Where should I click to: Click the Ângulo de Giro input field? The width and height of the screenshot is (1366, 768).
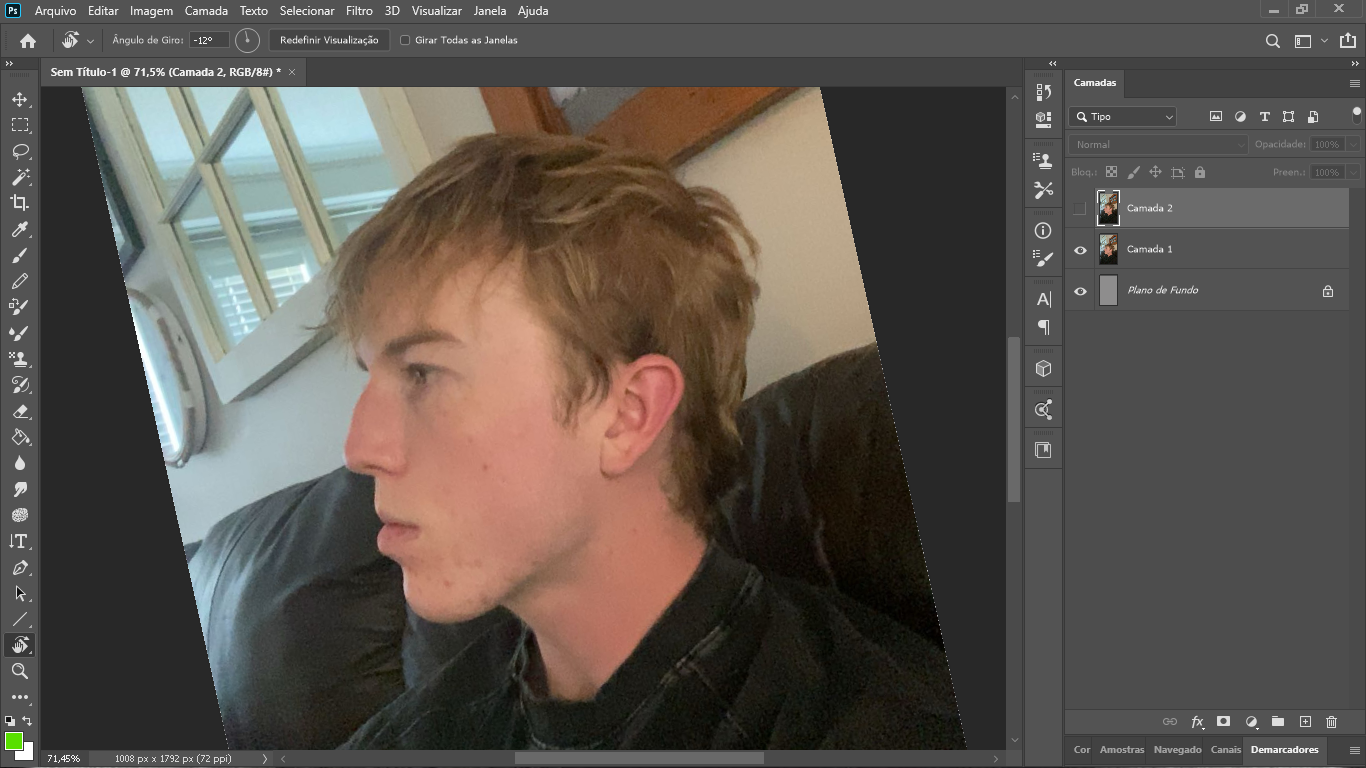point(209,40)
